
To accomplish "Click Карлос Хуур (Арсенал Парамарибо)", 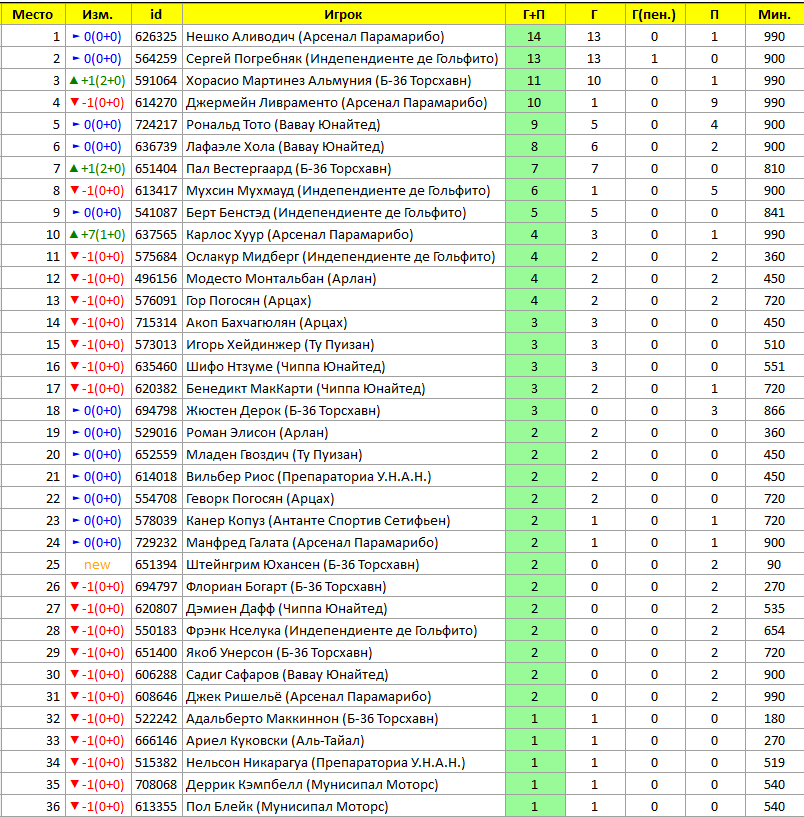I will coord(300,234).
